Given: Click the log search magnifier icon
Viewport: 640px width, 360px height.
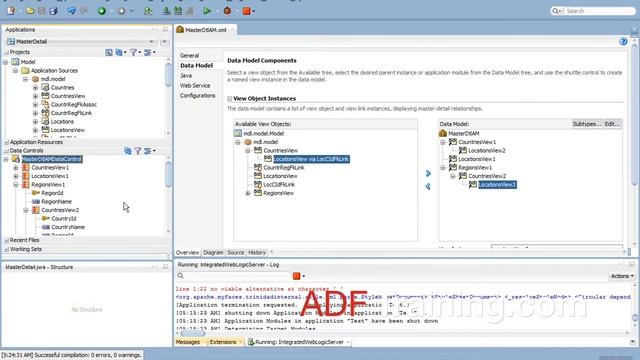Looking at the screenshot, I should click(x=180, y=276).
